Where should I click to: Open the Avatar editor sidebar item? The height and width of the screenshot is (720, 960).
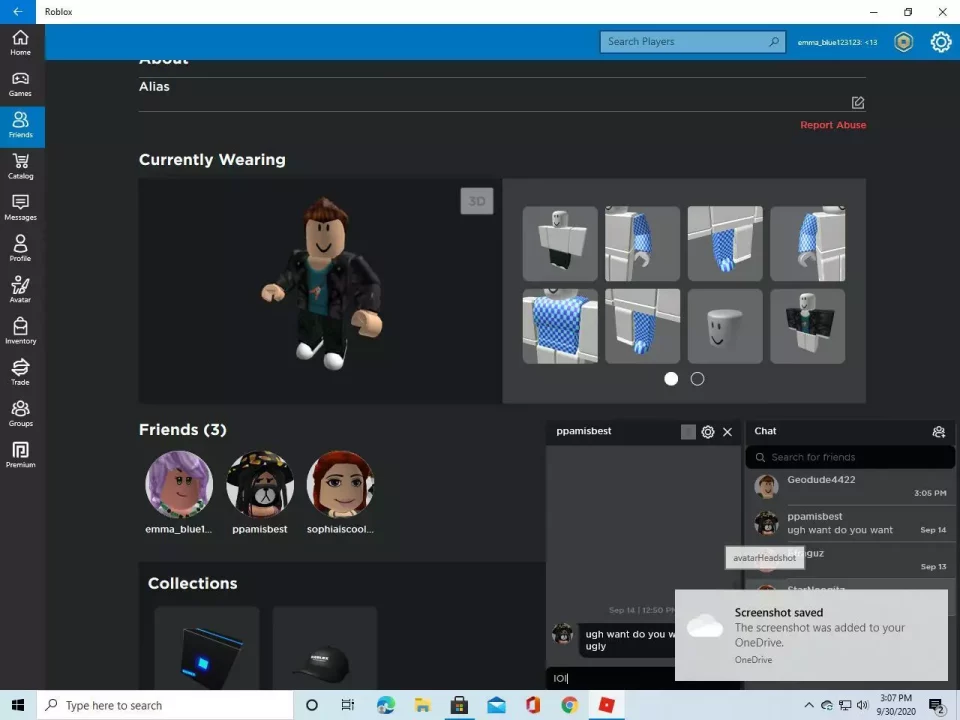pos(20,290)
